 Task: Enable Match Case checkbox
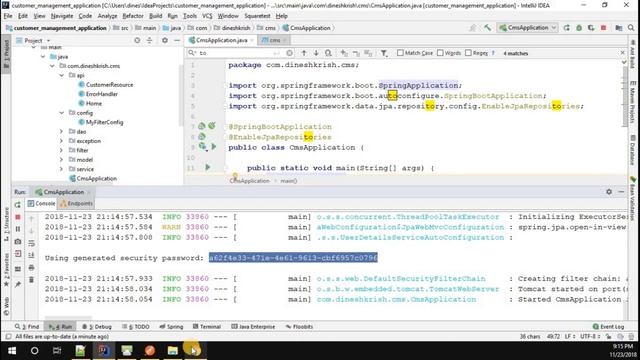point(400,53)
